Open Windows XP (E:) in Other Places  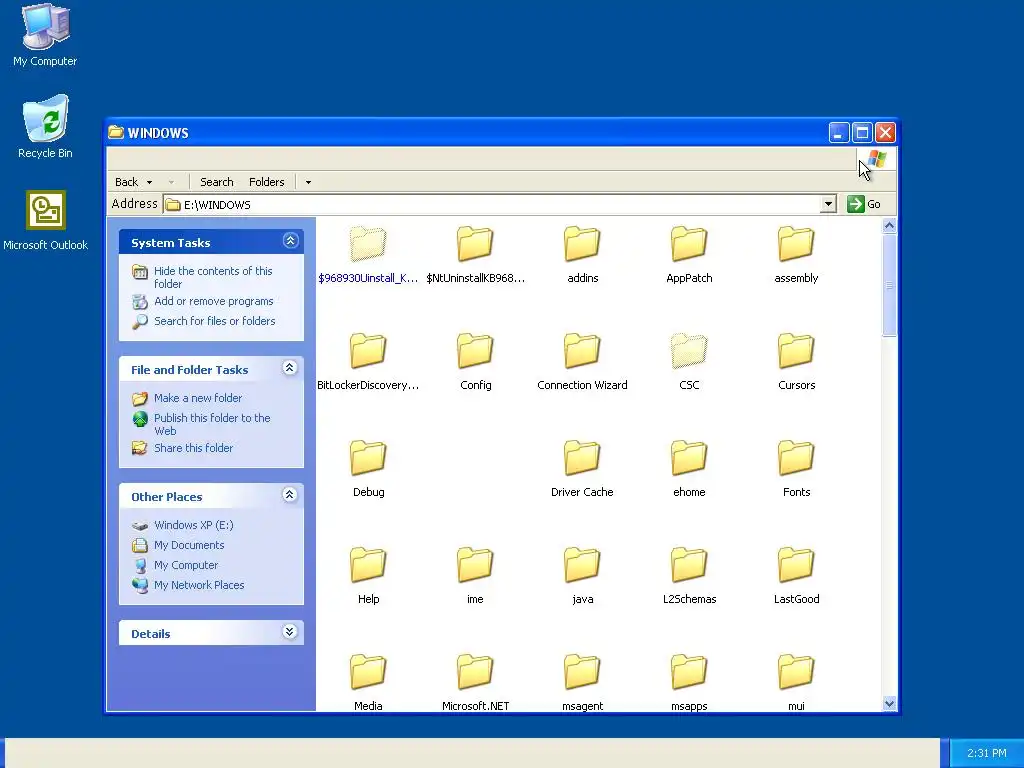click(193, 525)
